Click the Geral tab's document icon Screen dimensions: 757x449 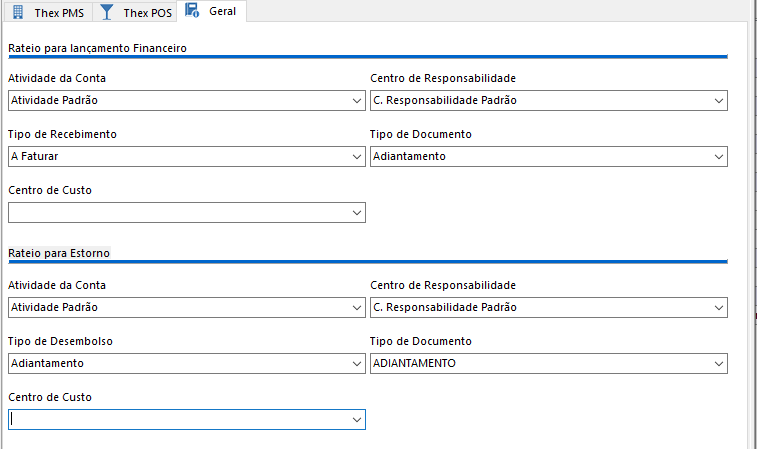point(193,12)
